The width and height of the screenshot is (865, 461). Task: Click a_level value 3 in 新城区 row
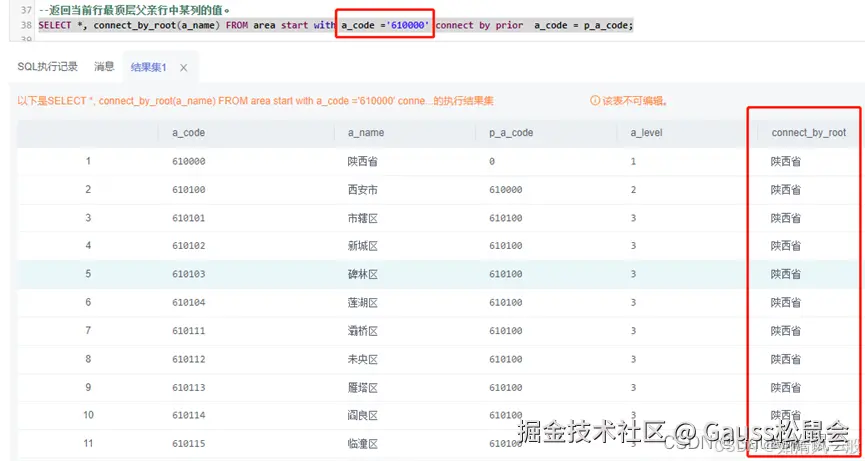[x=633, y=246]
